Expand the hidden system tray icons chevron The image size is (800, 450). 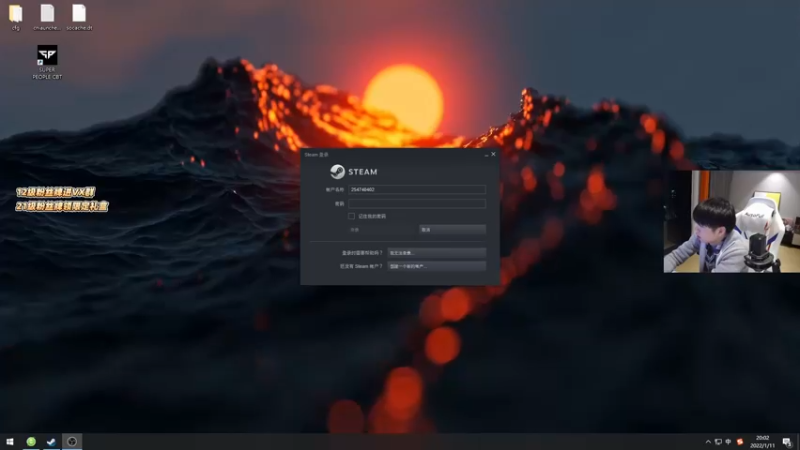coord(708,442)
